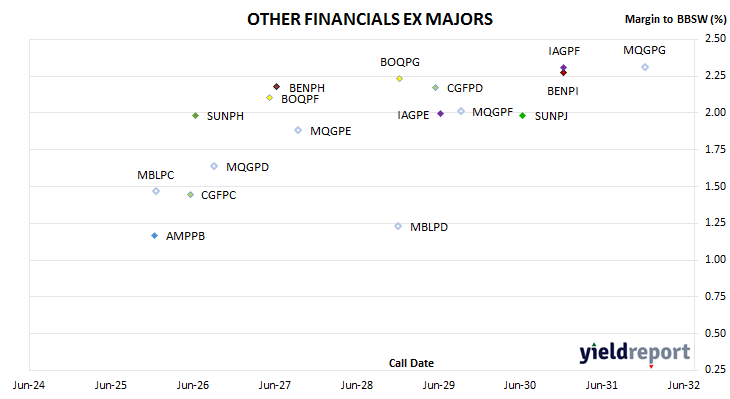
Task: Select the IAGPE purple diamond marker
Action: [440, 114]
